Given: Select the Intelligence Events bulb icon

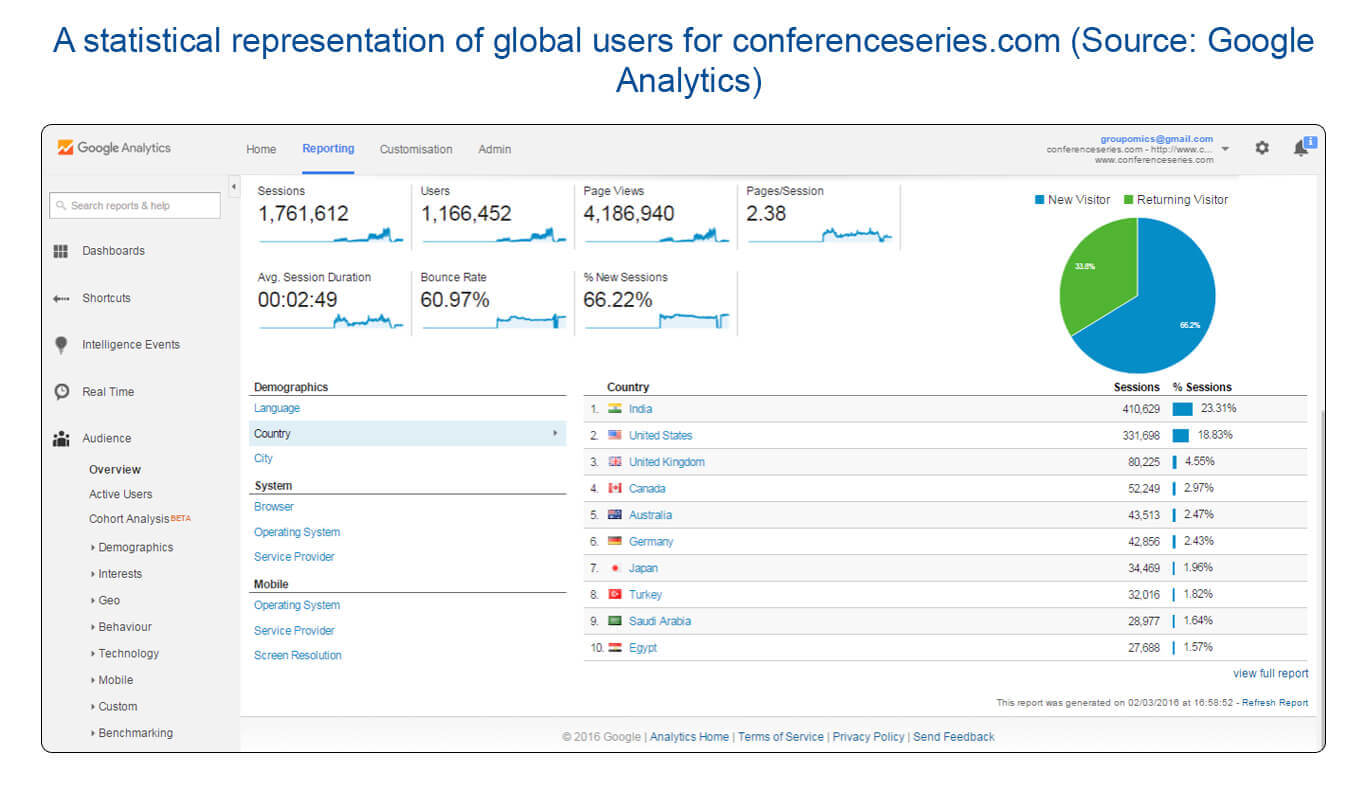Looking at the screenshot, I should point(61,345).
